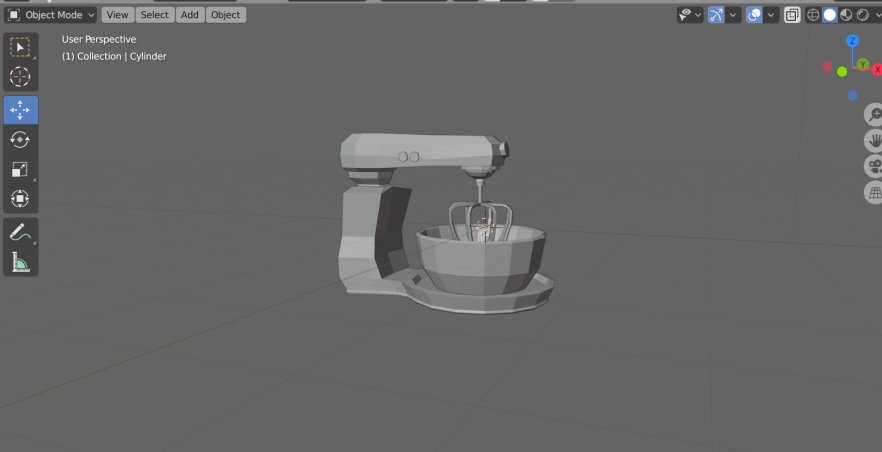Open the Object Mode dropdown

(x=51, y=15)
